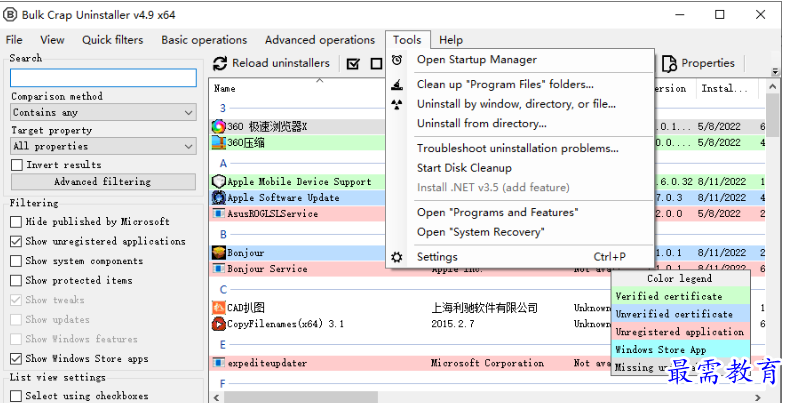This screenshot has width=789, height=403.
Task: Click the Apple Software Update app icon
Action: 219,198
